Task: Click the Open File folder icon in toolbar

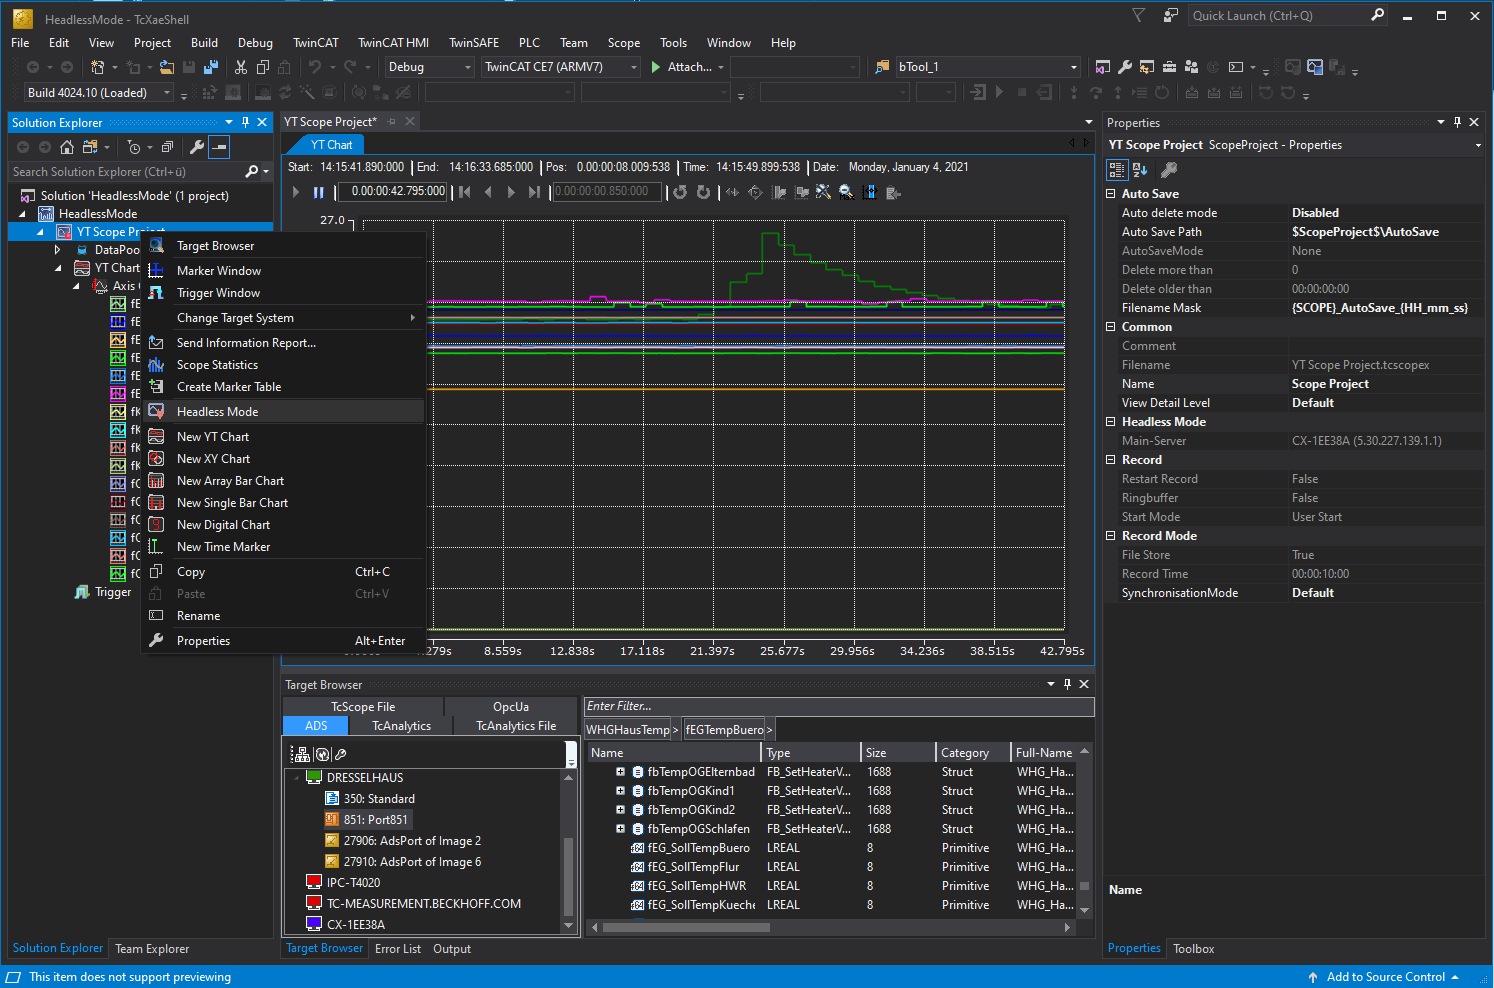Action: (167, 67)
